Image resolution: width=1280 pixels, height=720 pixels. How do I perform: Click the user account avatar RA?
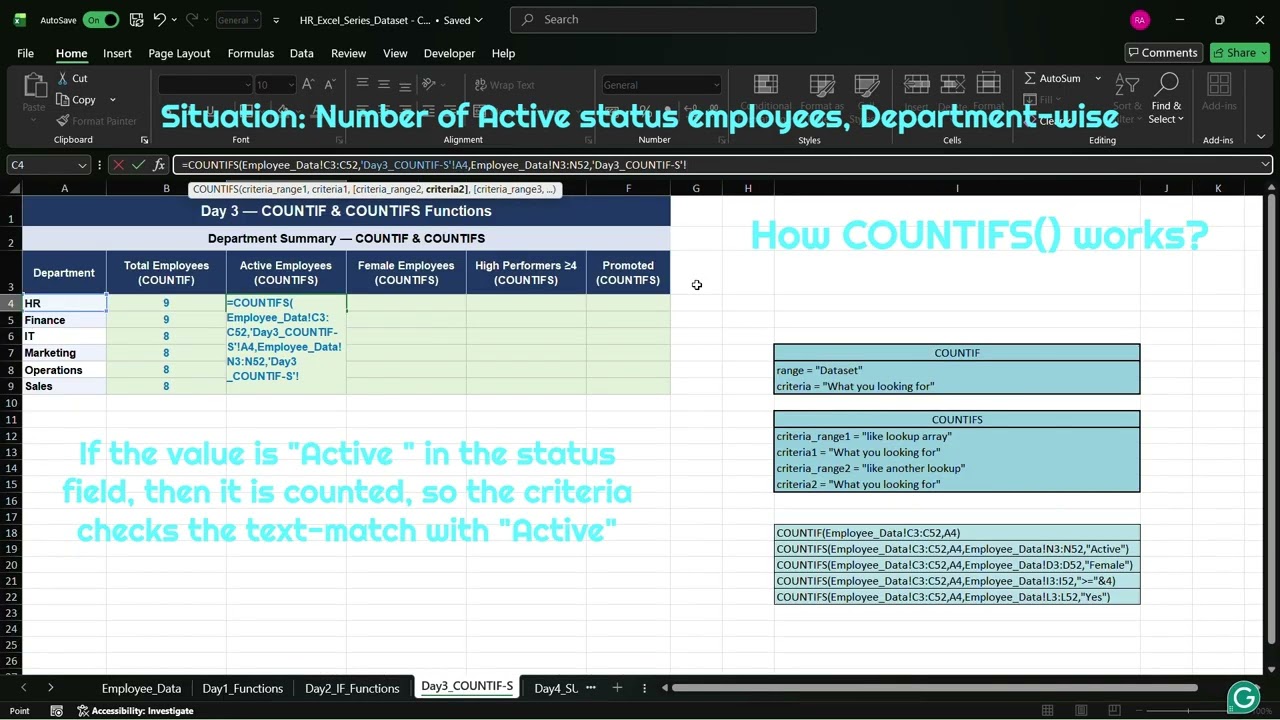(1140, 20)
